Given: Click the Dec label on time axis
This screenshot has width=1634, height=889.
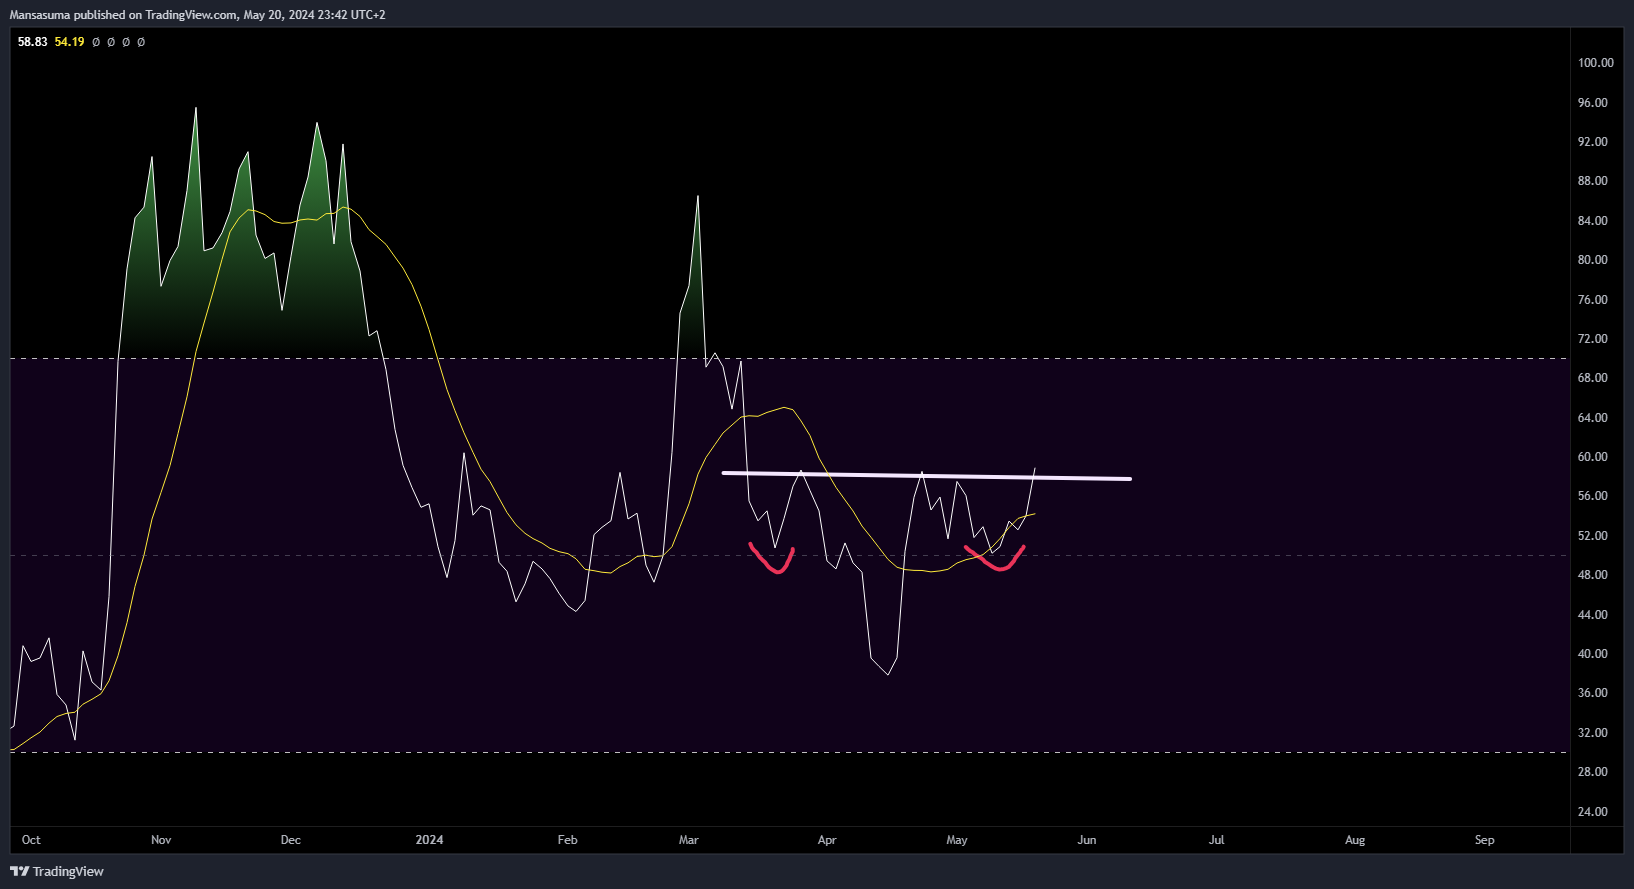Looking at the screenshot, I should coord(291,840).
